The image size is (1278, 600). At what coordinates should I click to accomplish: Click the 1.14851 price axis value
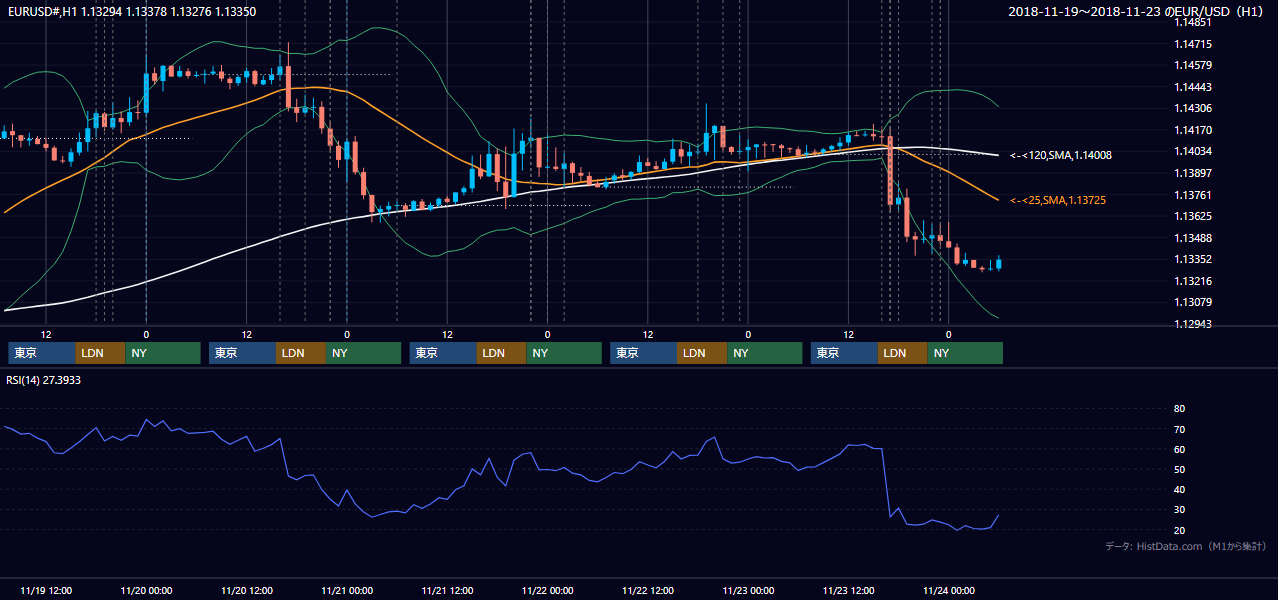(x=1194, y=22)
